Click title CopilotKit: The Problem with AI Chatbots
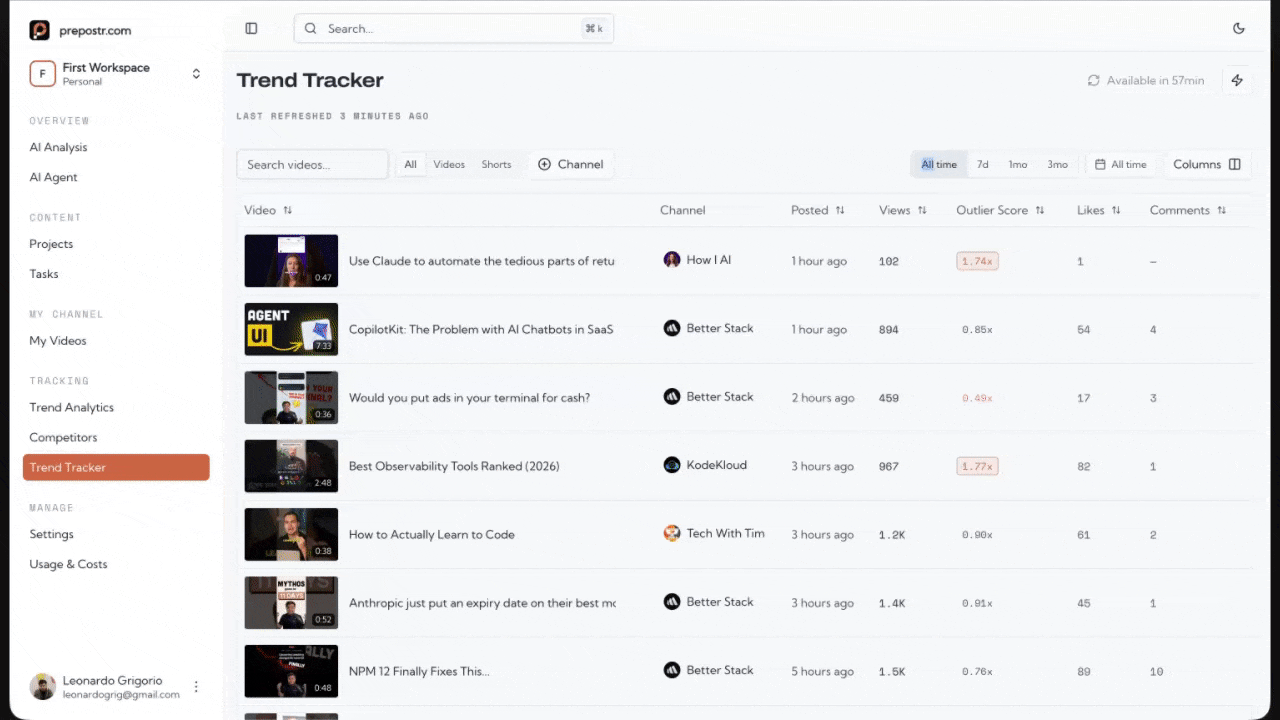This screenshot has width=1280, height=720. [481, 329]
